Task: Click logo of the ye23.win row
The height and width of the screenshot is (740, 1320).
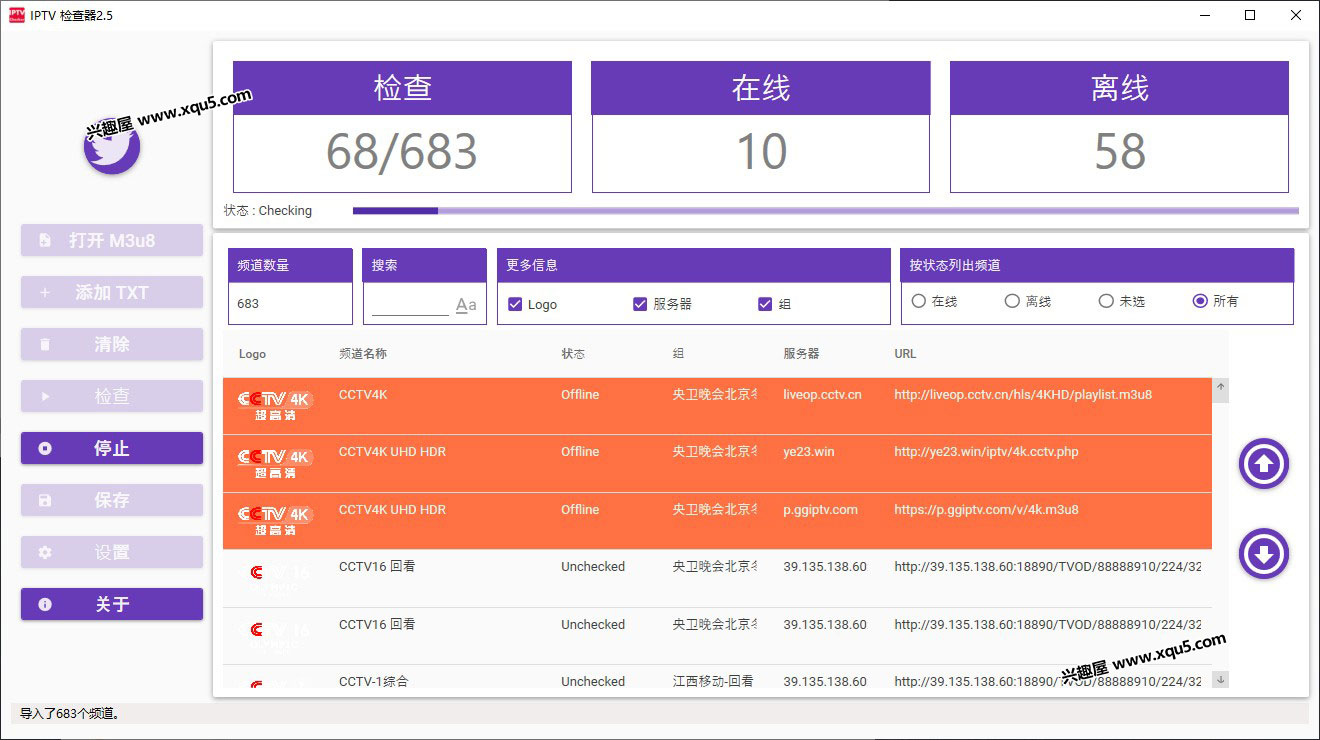Action: pyautogui.click(x=276, y=463)
